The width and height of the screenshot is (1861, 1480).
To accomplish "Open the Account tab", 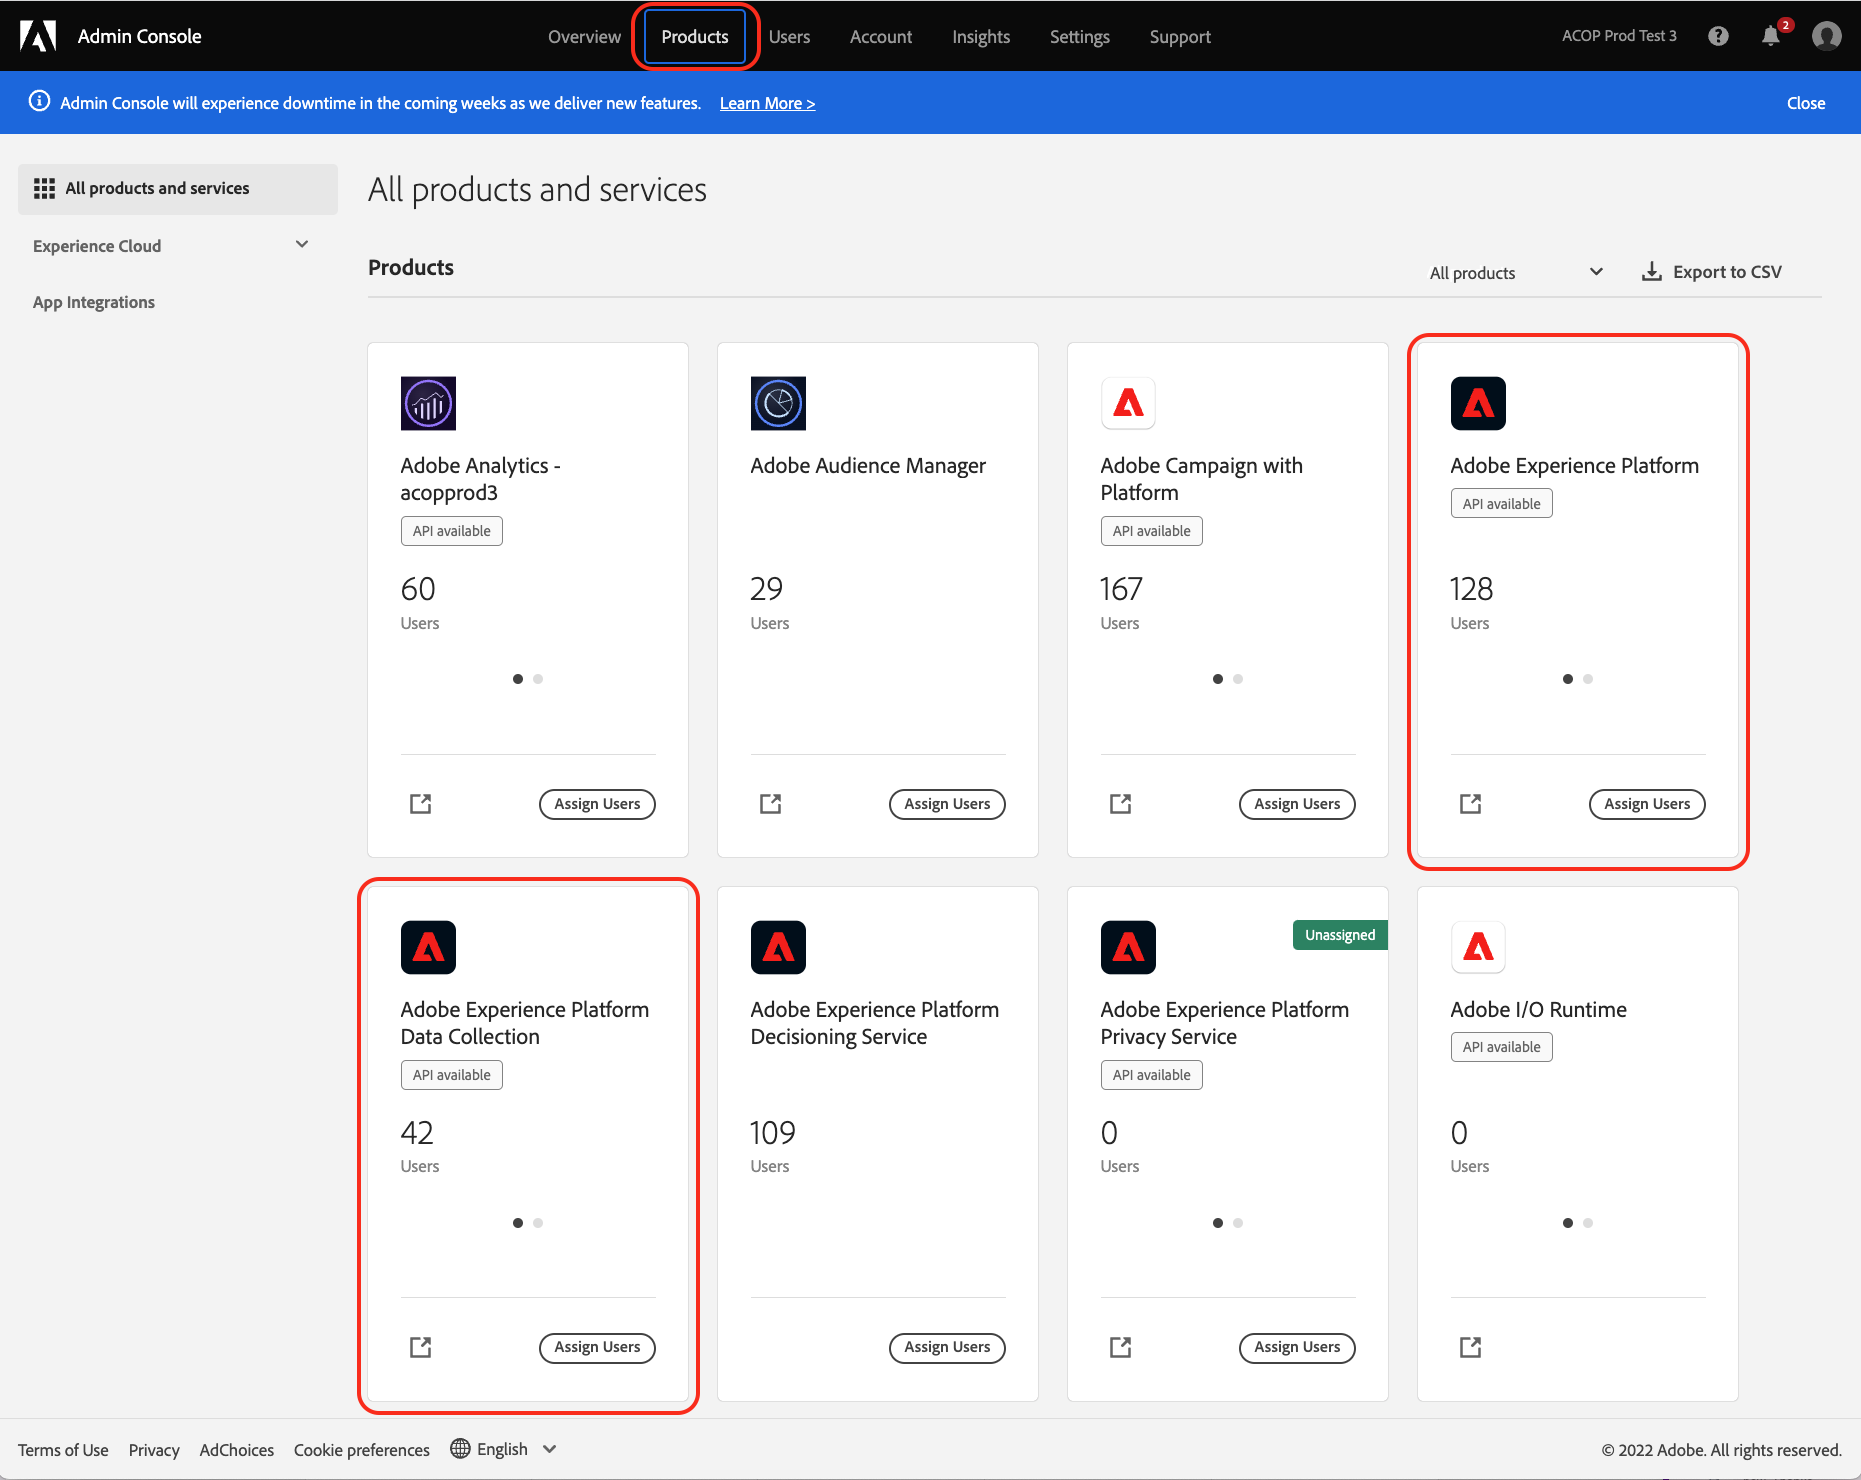I will pos(881,37).
